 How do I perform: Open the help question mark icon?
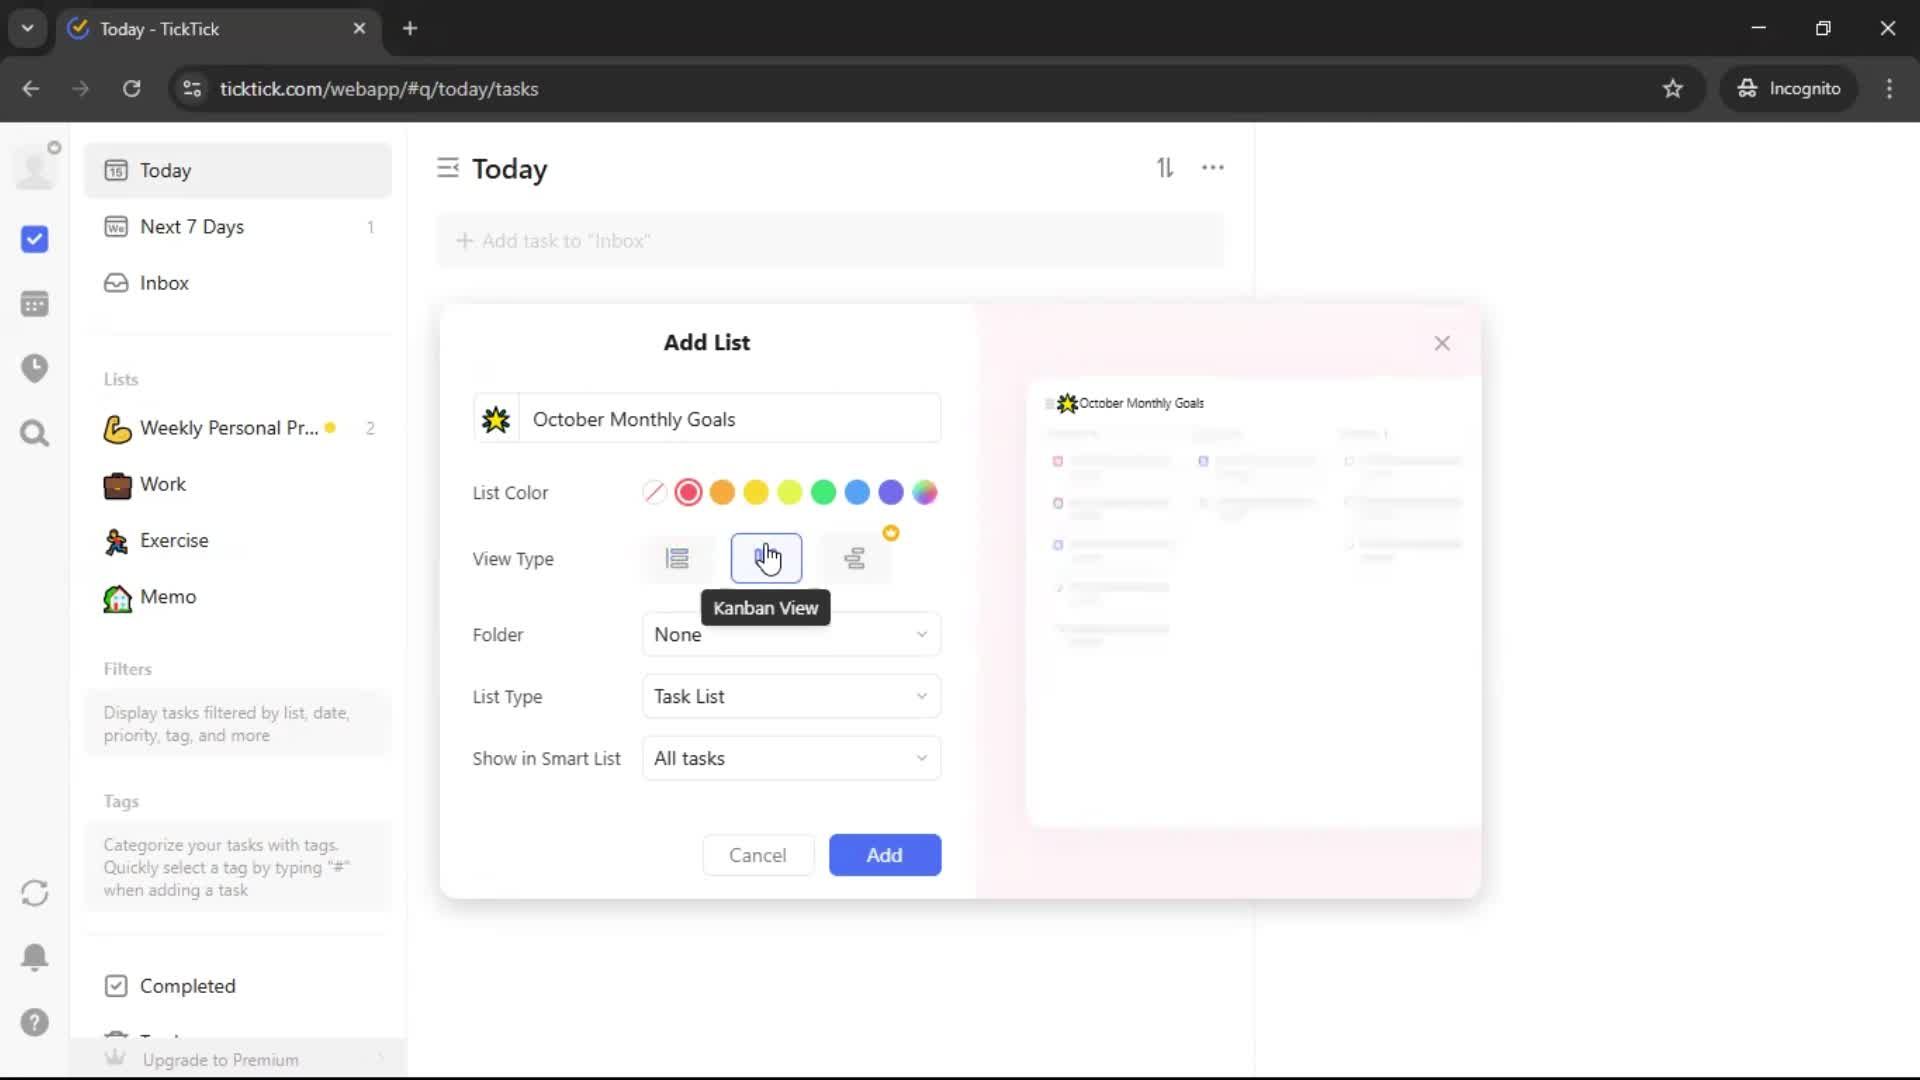pyautogui.click(x=35, y=1022)
